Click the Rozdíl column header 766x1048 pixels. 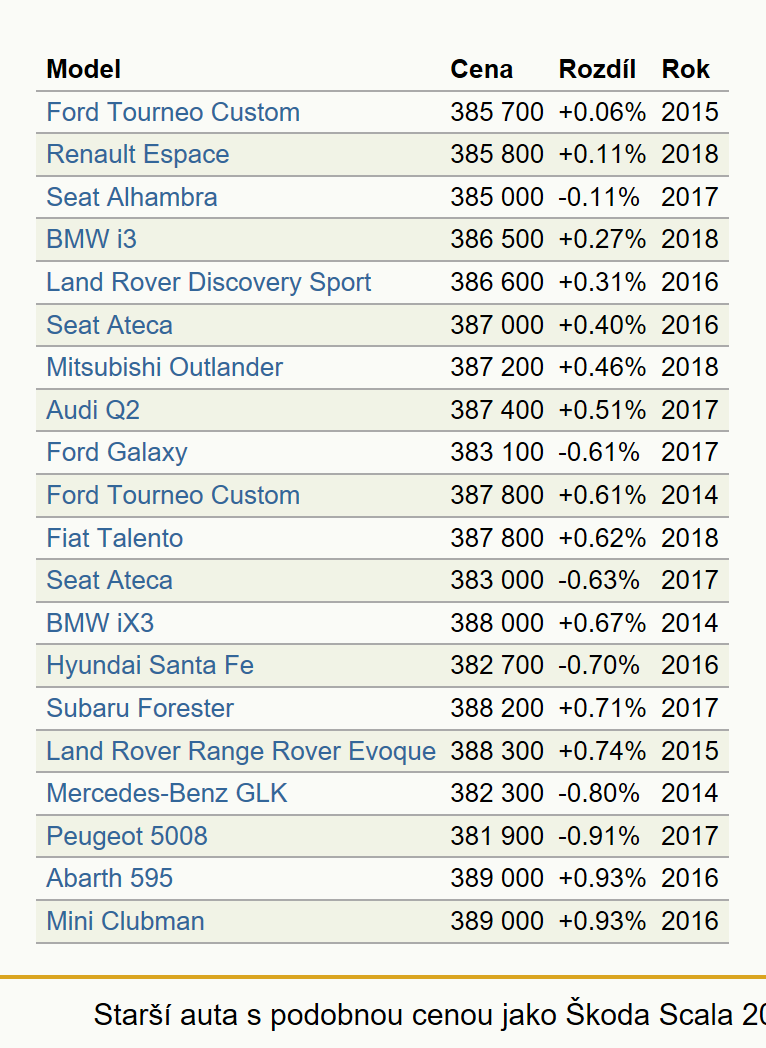[597, 70]
